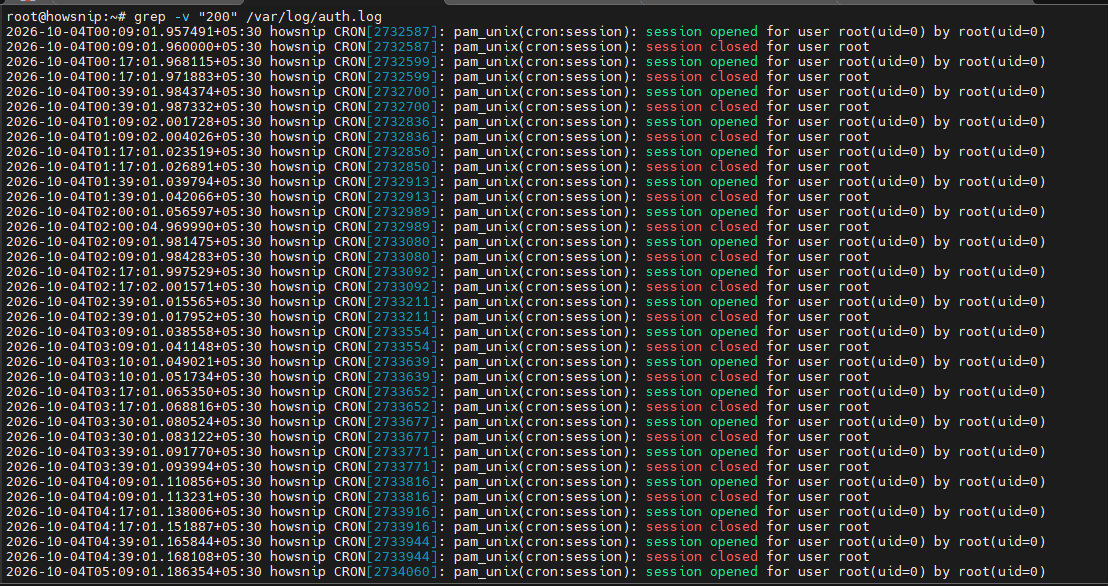Click "session opened" on the 00:39:01.984374 line
The width and height of the screenshot is (1108, 586).
702,92
